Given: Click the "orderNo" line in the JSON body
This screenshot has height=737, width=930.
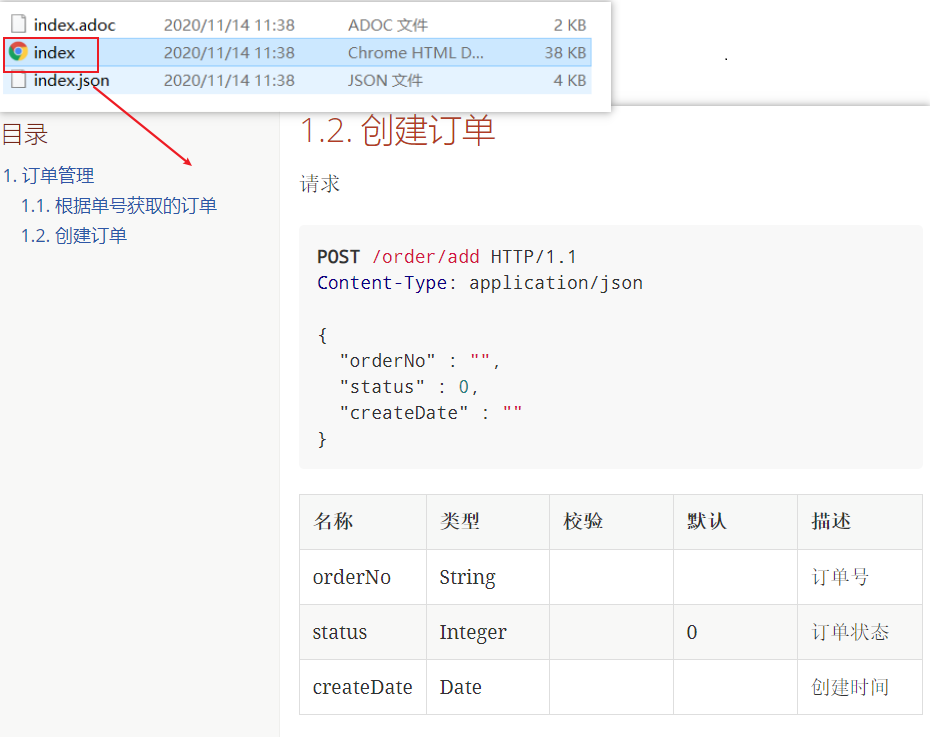Looking at the screenshot, I should 420,360.
